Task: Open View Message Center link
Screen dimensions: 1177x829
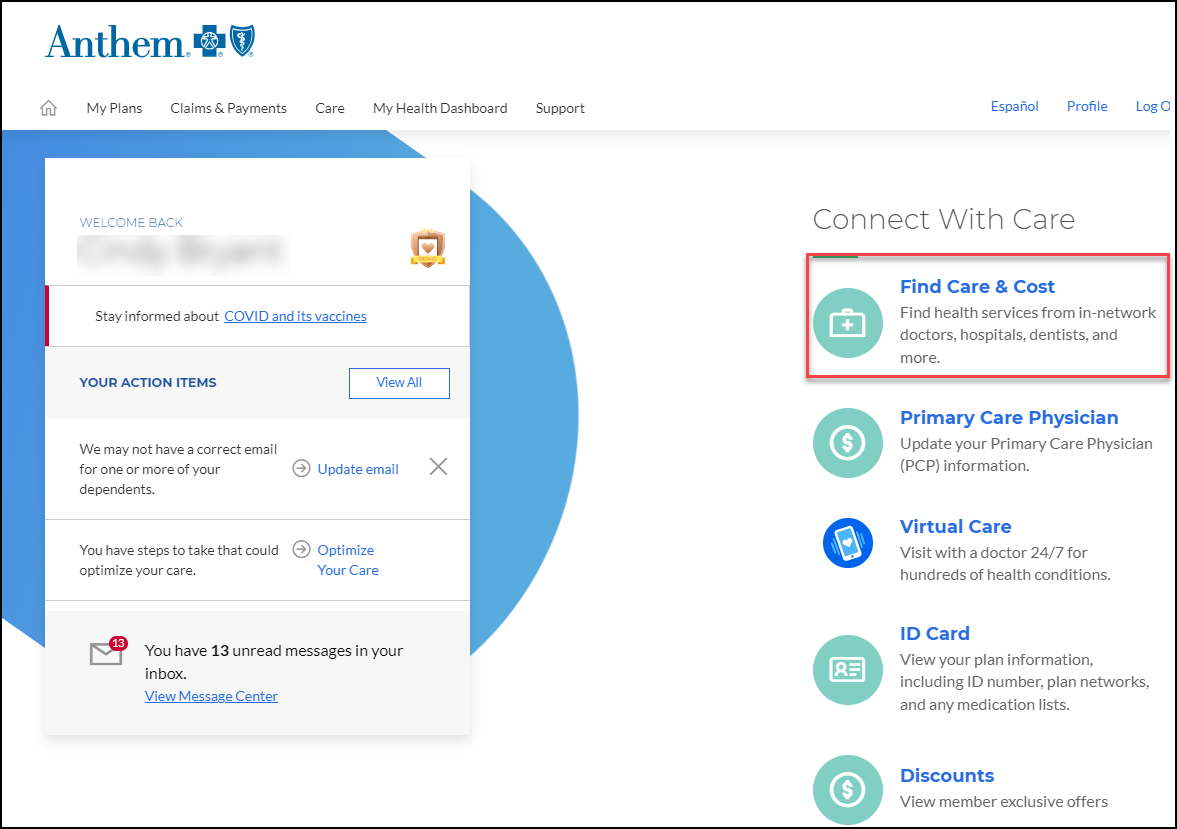Action: point(211,696)
